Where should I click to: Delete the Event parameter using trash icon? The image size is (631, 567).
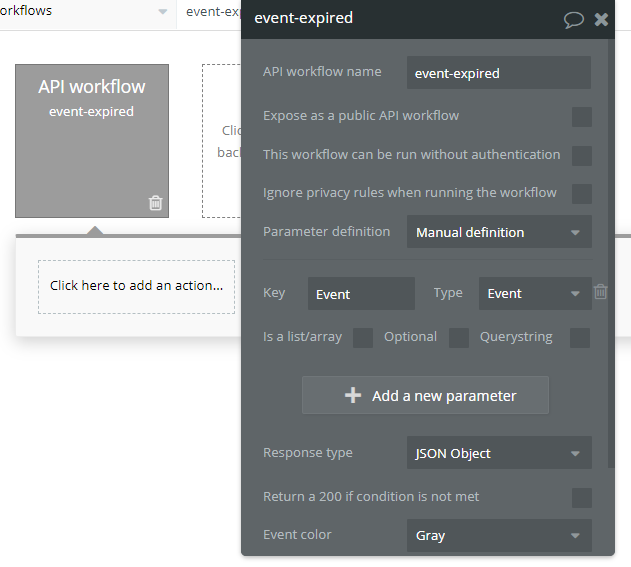click(600, 292)
